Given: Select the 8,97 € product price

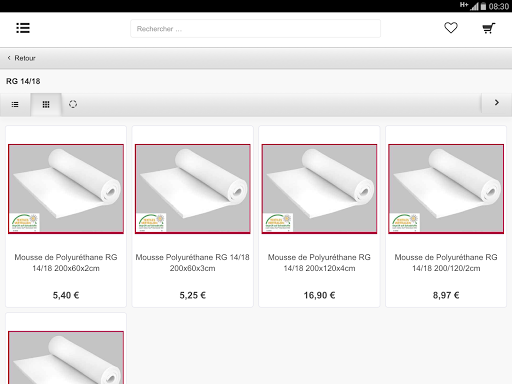Looking at the screenshot, I should coord(446,295).
